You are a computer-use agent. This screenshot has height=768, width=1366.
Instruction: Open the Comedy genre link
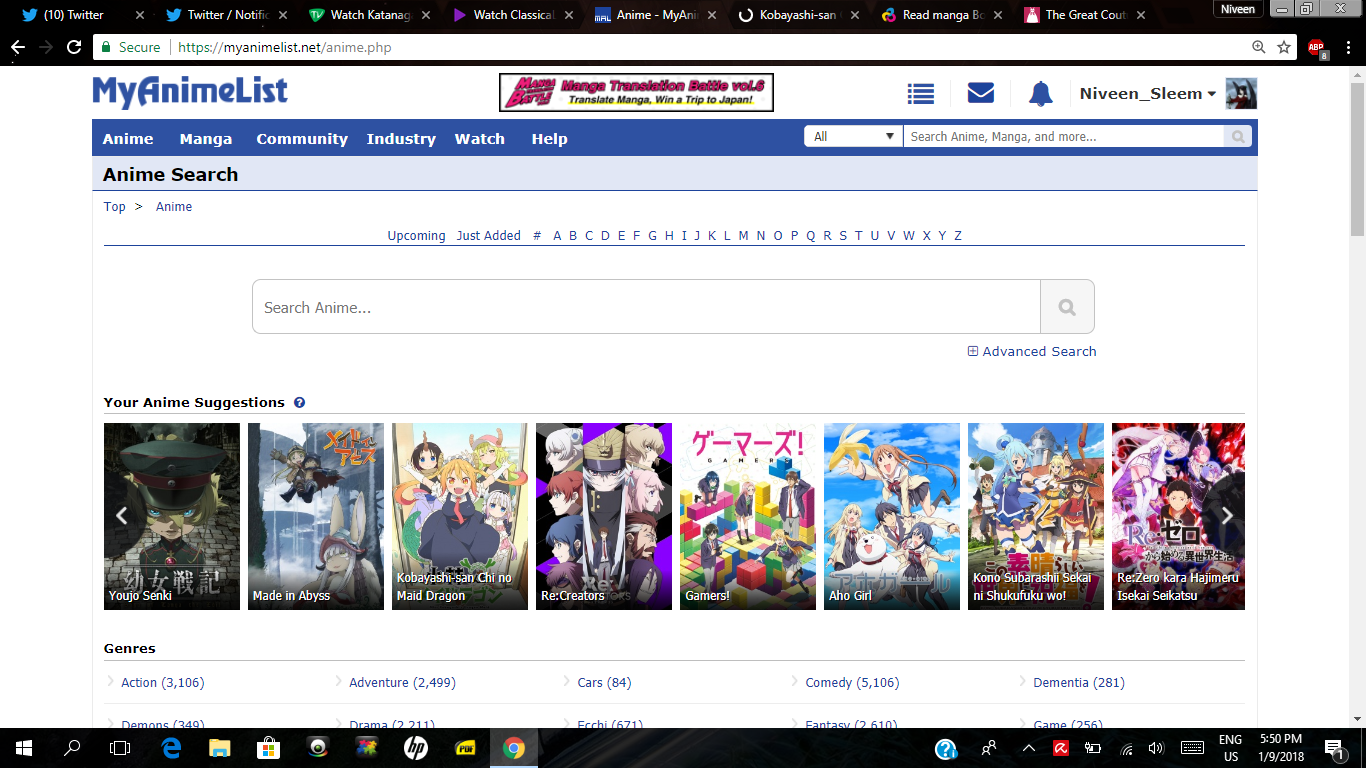(x=851, y=683)
